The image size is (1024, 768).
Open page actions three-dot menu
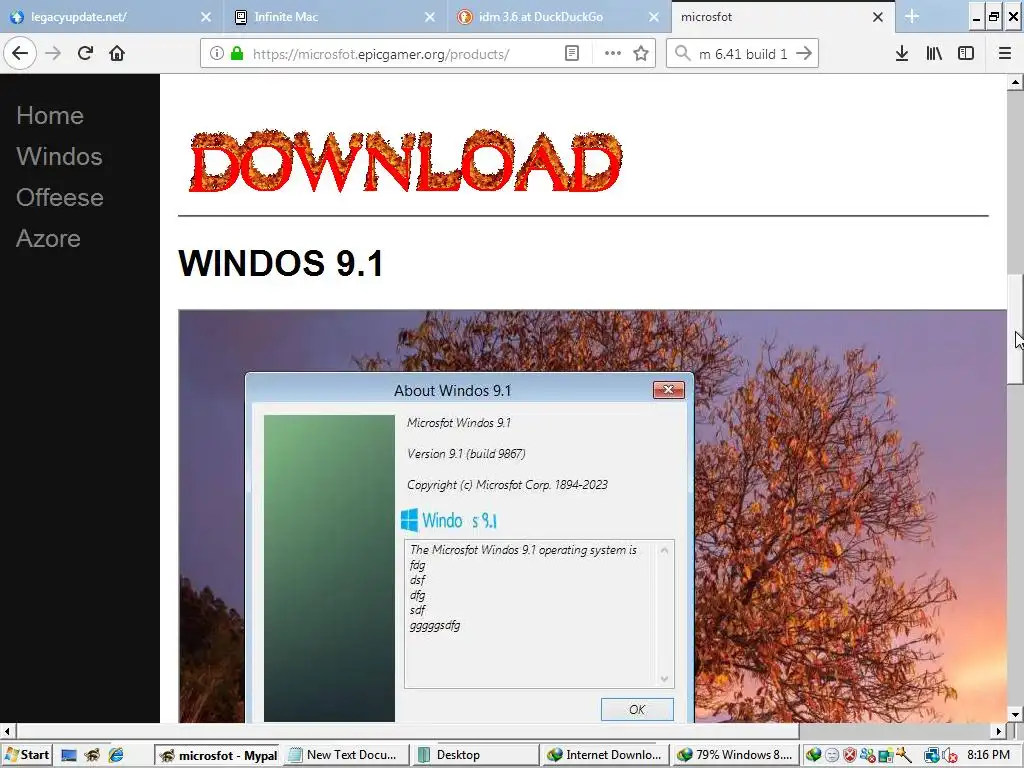(613, 54)
